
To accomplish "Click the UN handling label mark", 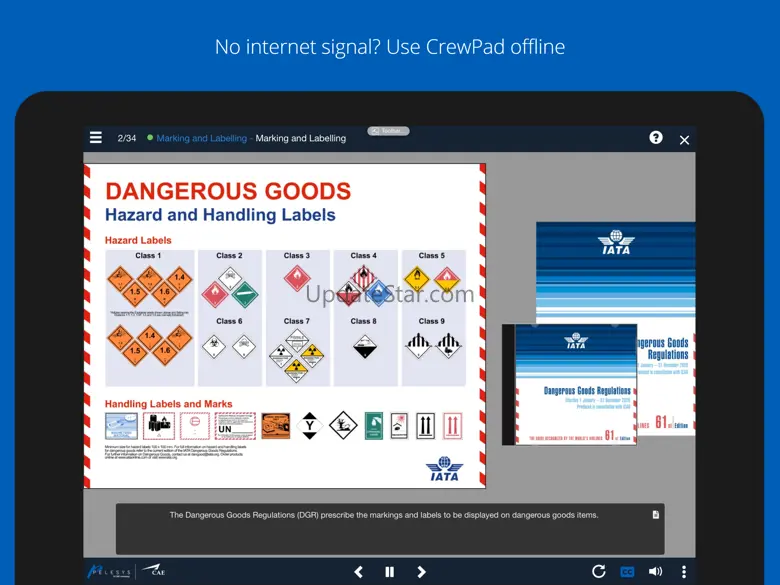I will point(235,426).
